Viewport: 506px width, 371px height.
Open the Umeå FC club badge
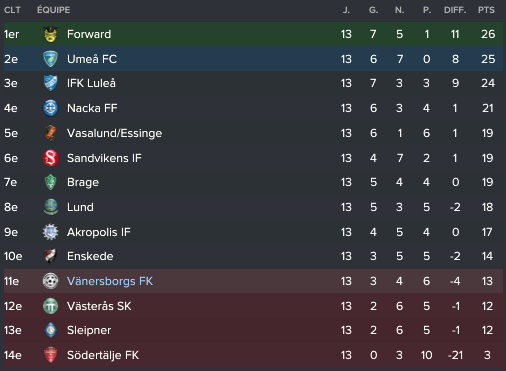tap(51, 59)
